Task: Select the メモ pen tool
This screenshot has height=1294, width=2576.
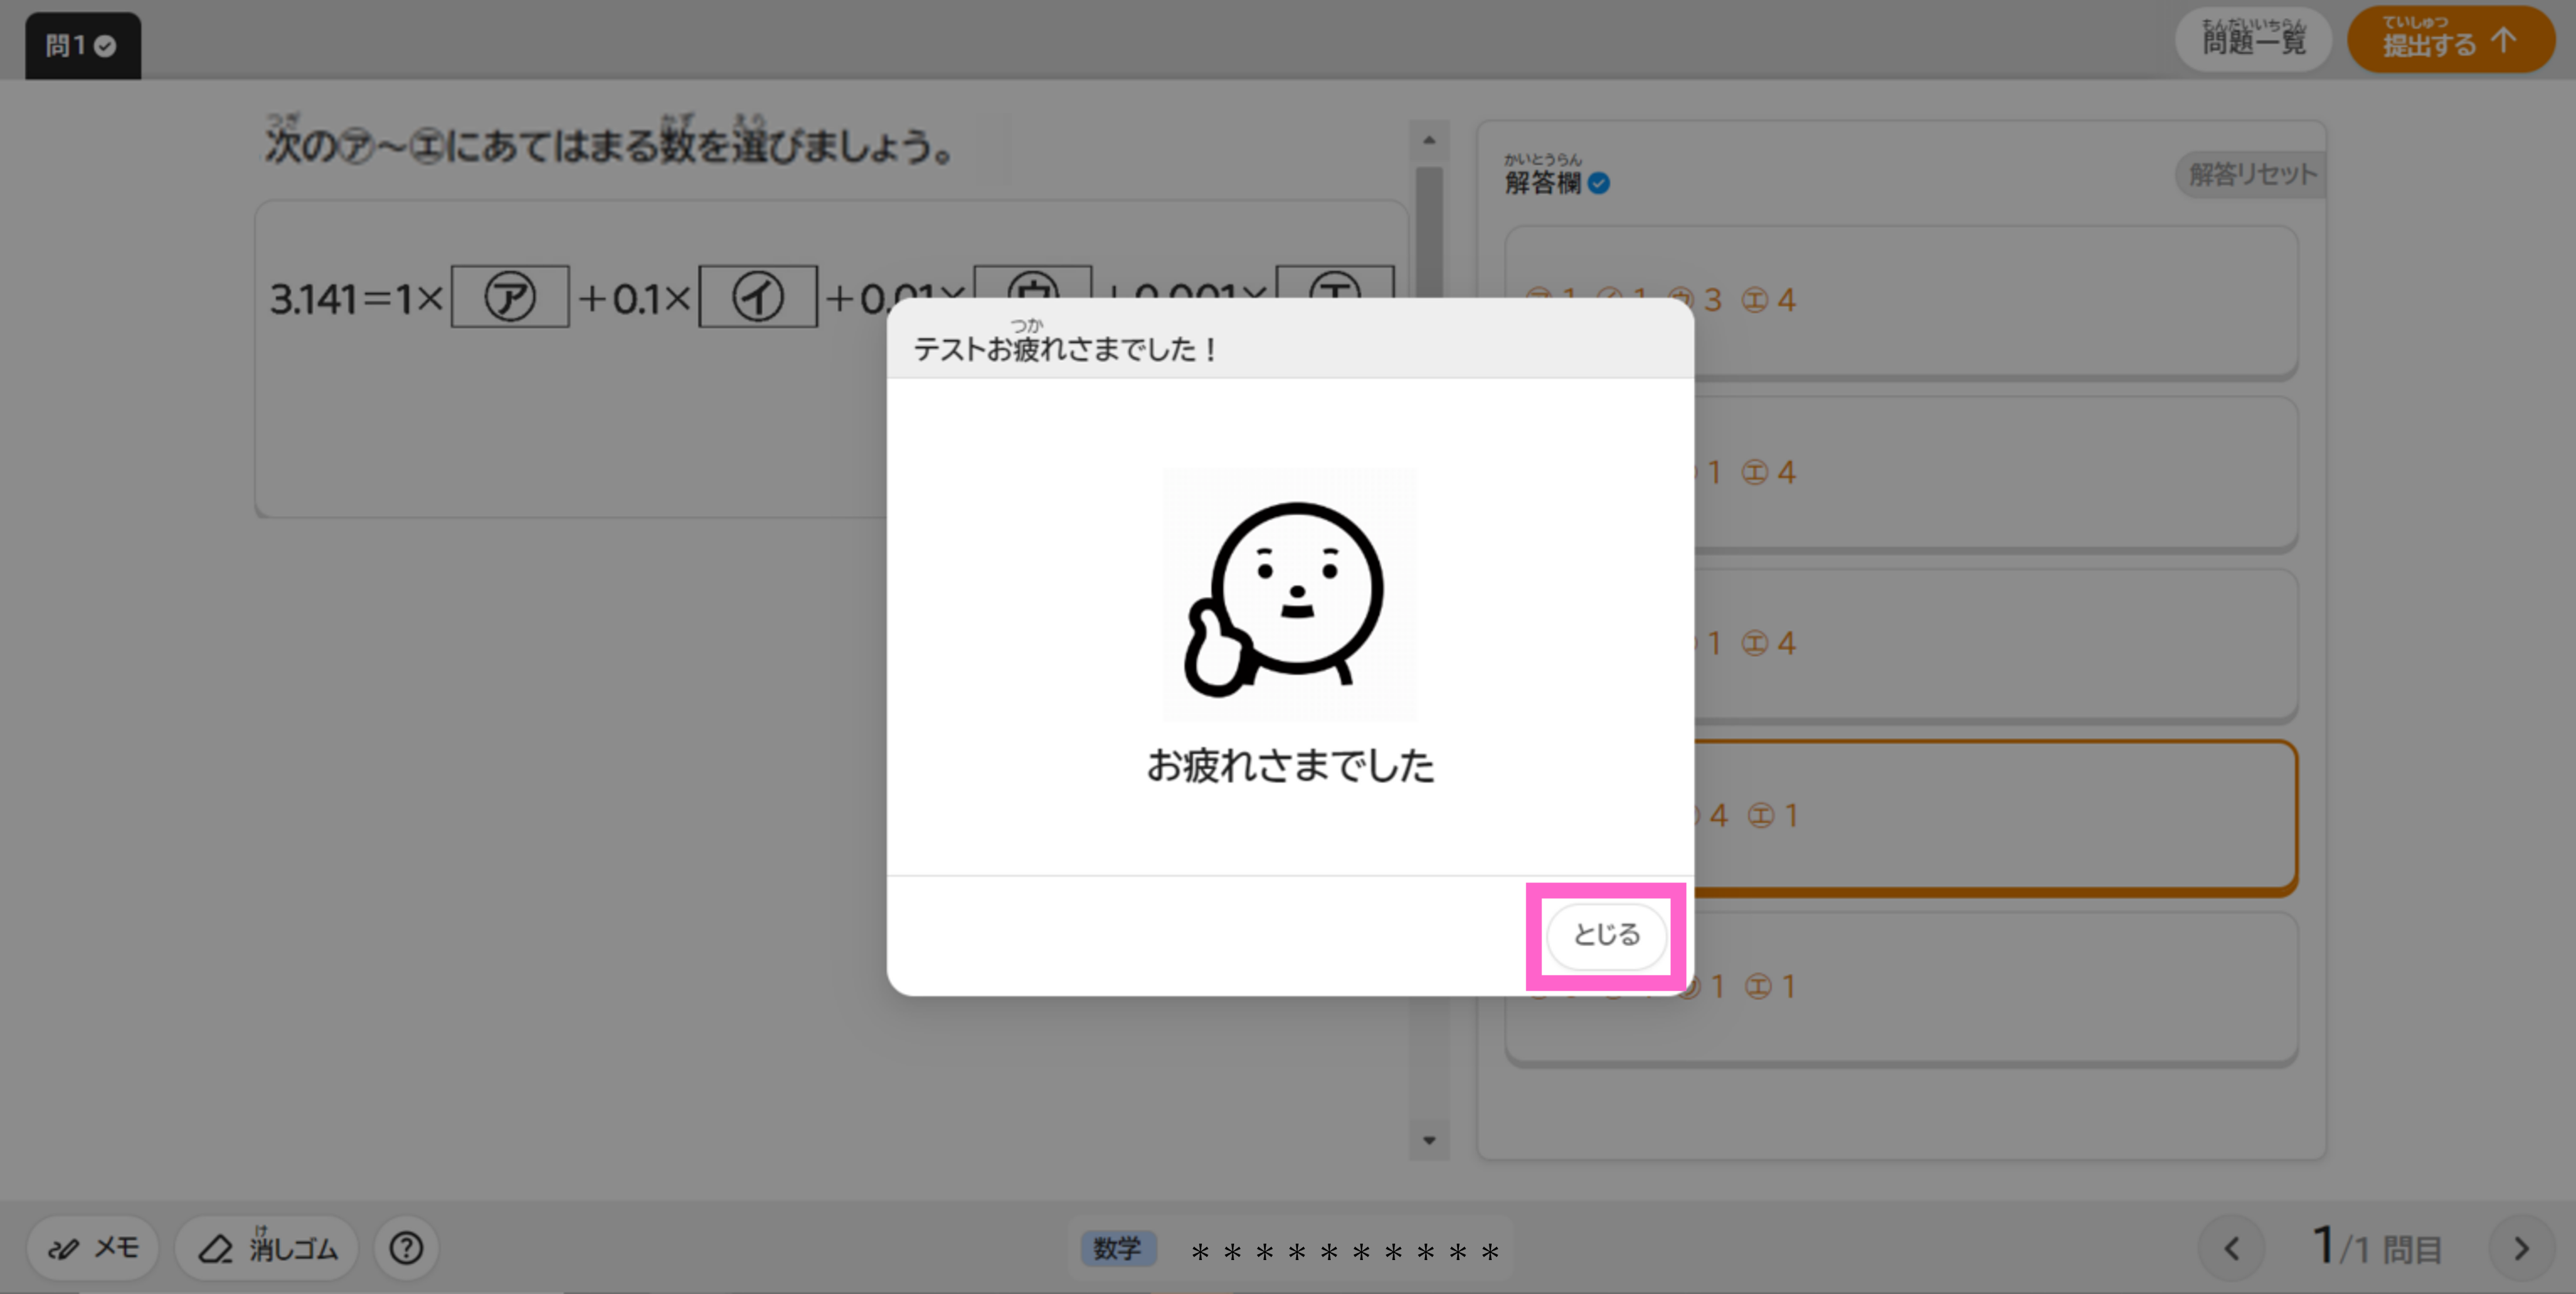Action: (93, 1248)
